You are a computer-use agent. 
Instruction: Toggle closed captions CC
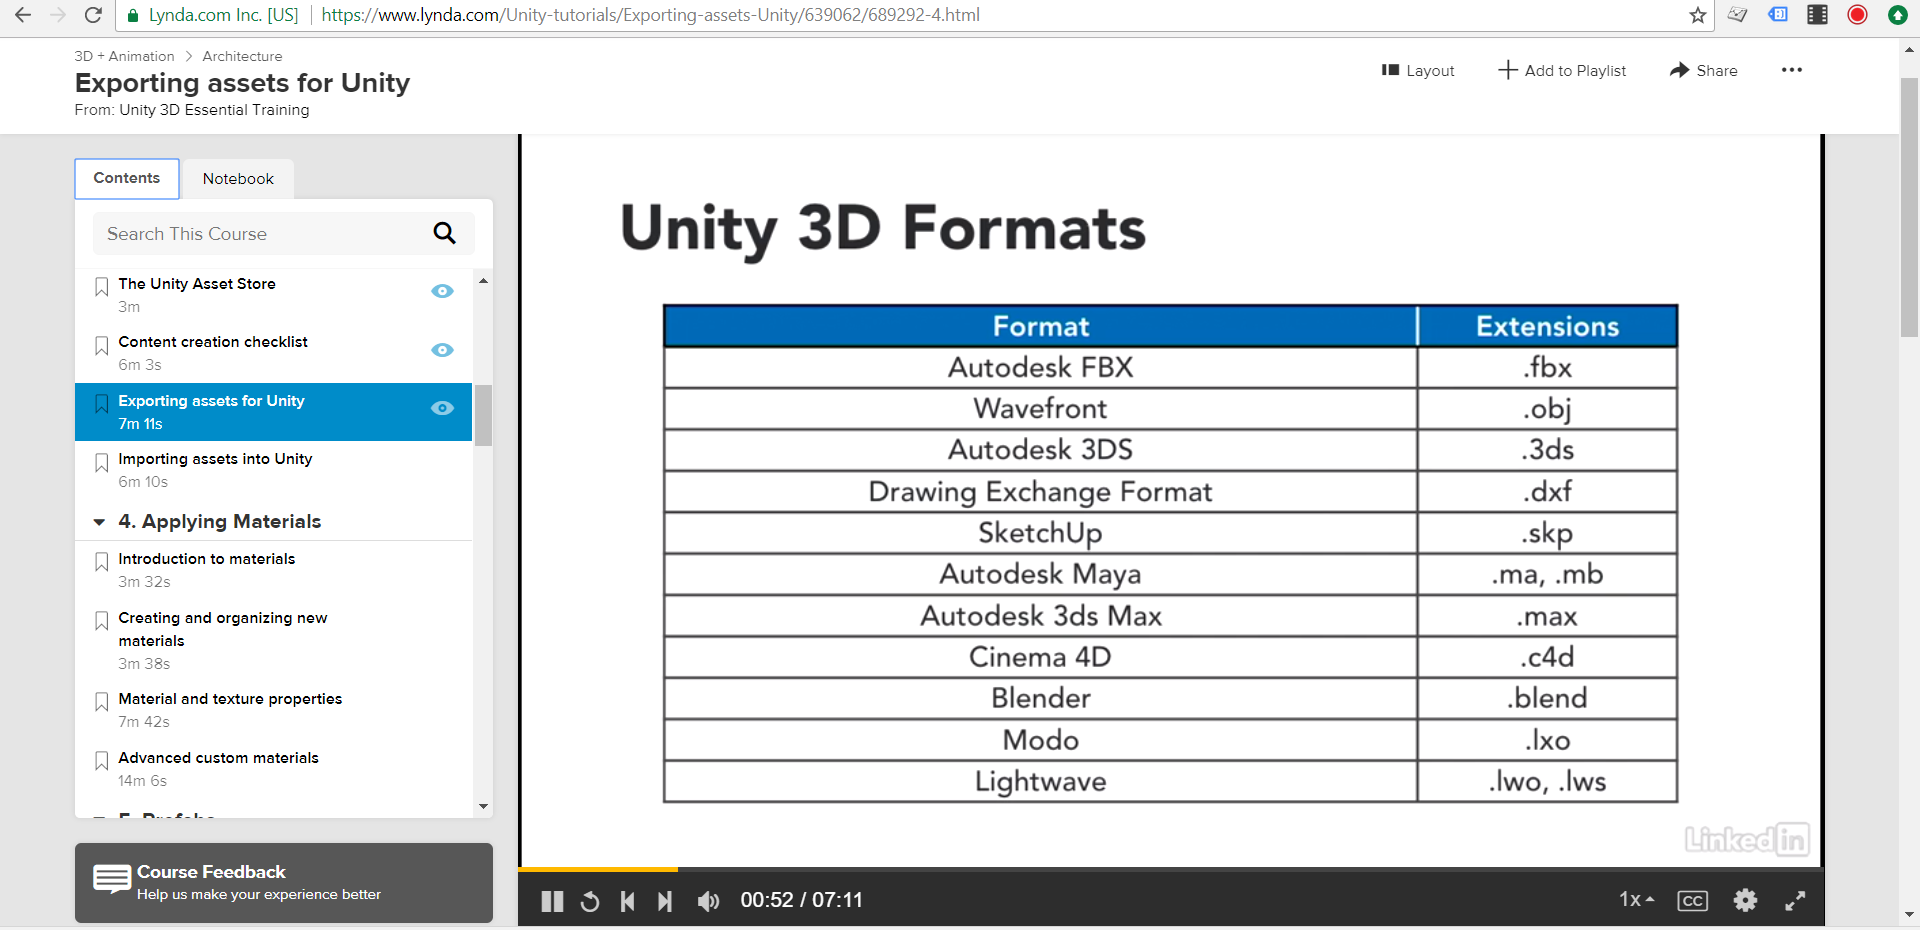1692,901
